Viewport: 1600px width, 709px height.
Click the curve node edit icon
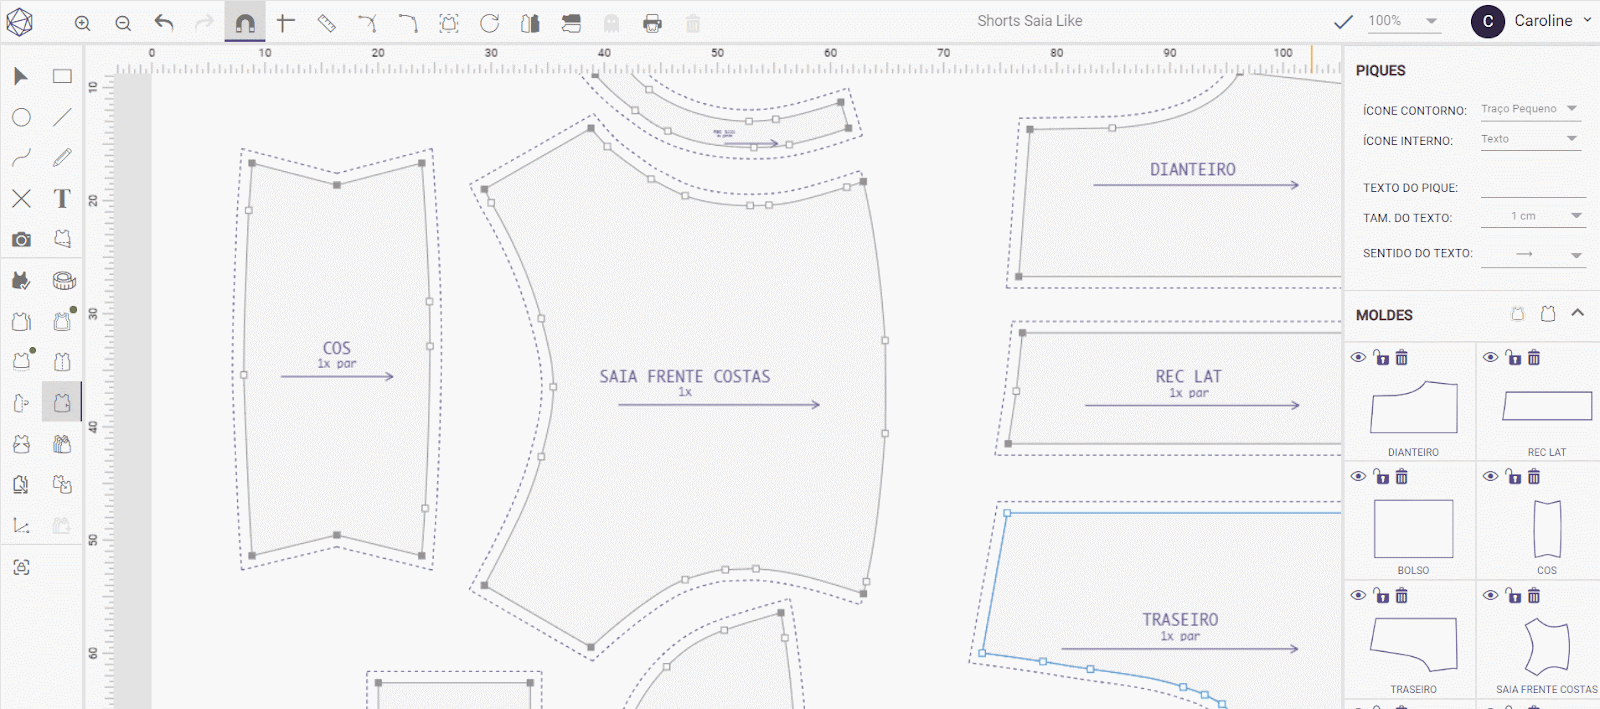[367, 23]
